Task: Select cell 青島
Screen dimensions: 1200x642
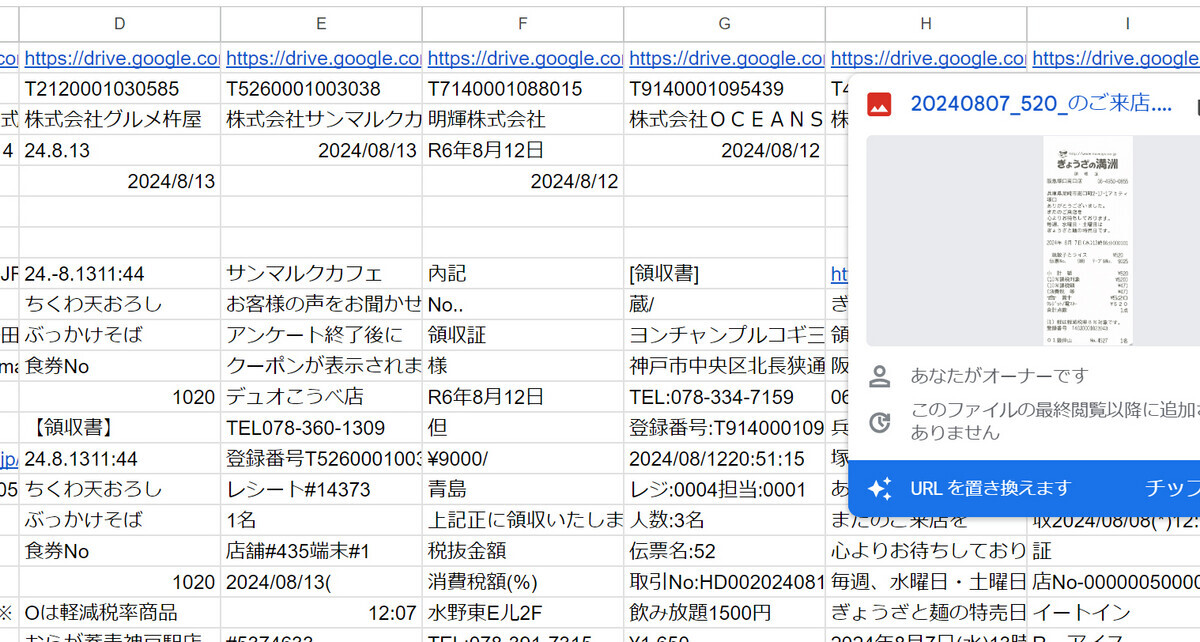Action: [523, 490]
